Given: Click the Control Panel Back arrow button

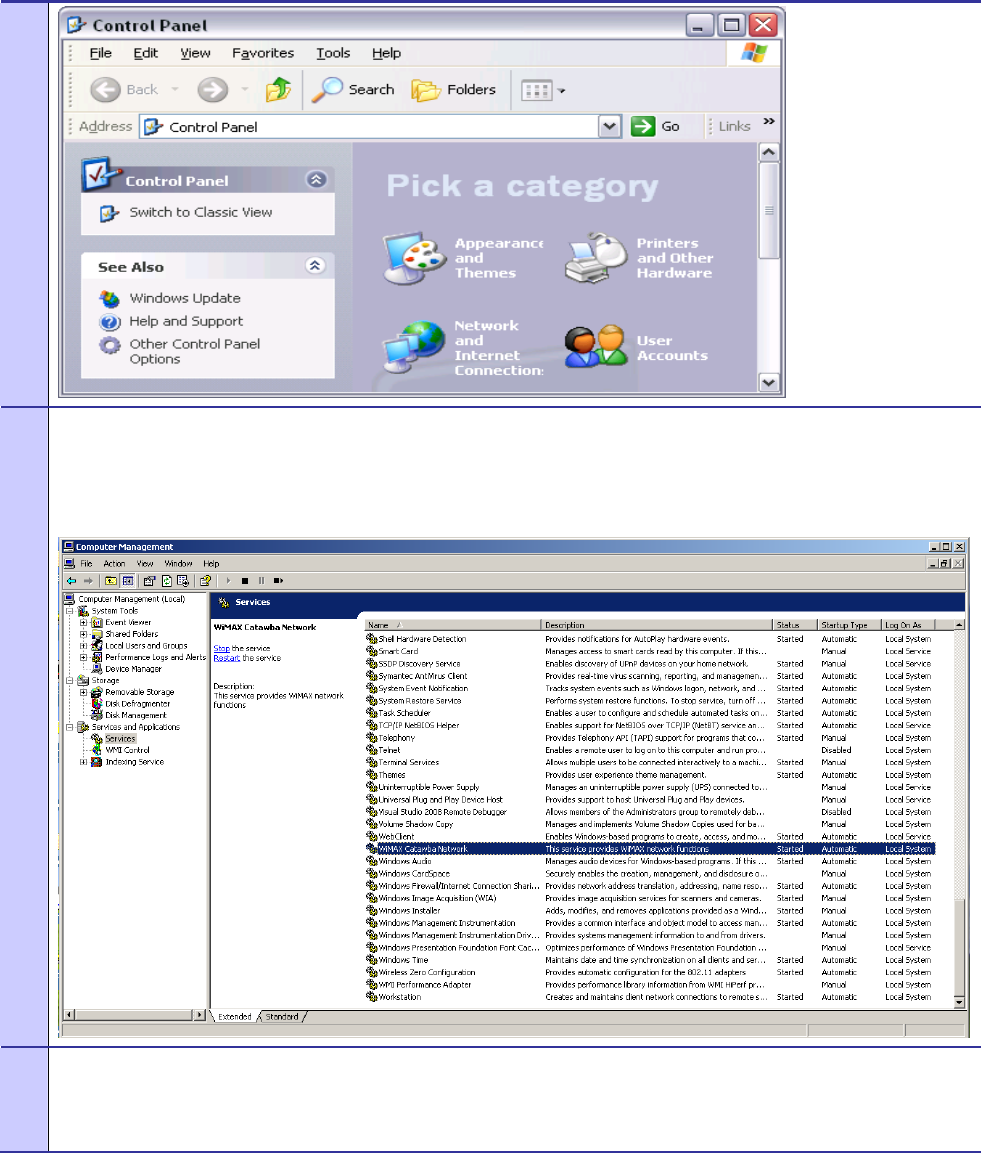Looking at the screenshot, I should (105, 90).
